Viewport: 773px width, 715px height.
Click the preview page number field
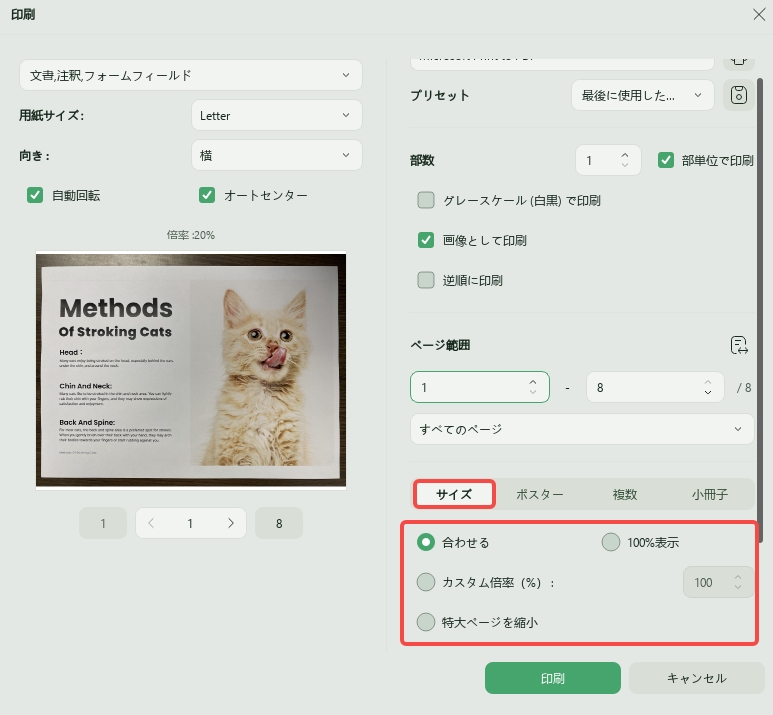[190, 523]
